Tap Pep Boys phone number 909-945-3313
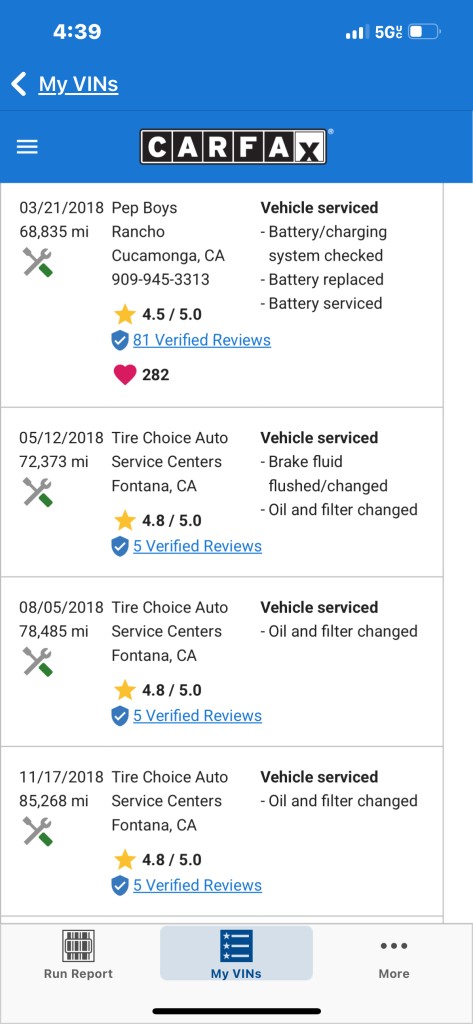473x1024 pixels. coord(161,280)
